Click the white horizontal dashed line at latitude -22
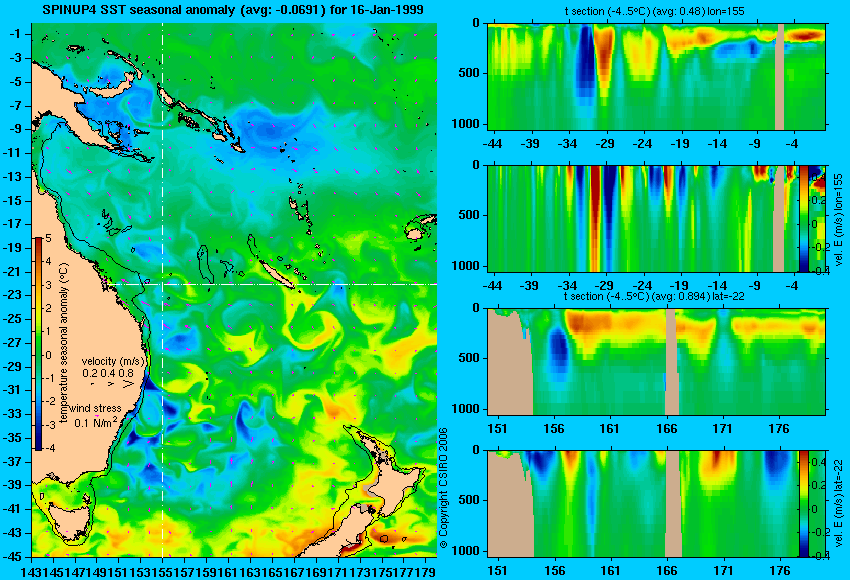The height and width of the screenshot is (580, 850). tap(273, 284)
